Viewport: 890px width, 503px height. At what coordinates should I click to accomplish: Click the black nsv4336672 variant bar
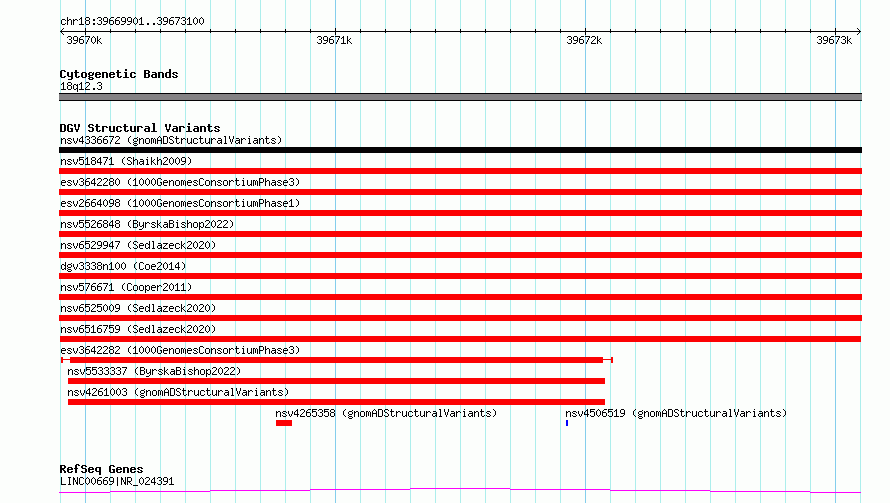click(460, 150)
